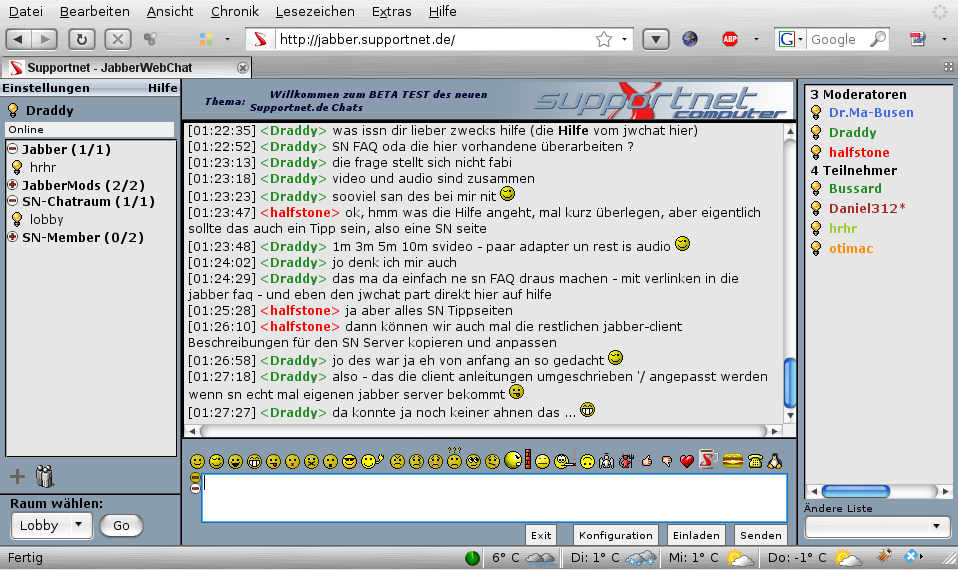Image resolution: width=958 pixels, height=570 pixels.
Task: Insert the confused question marks emoticon
Action: [x=454, y=458]
